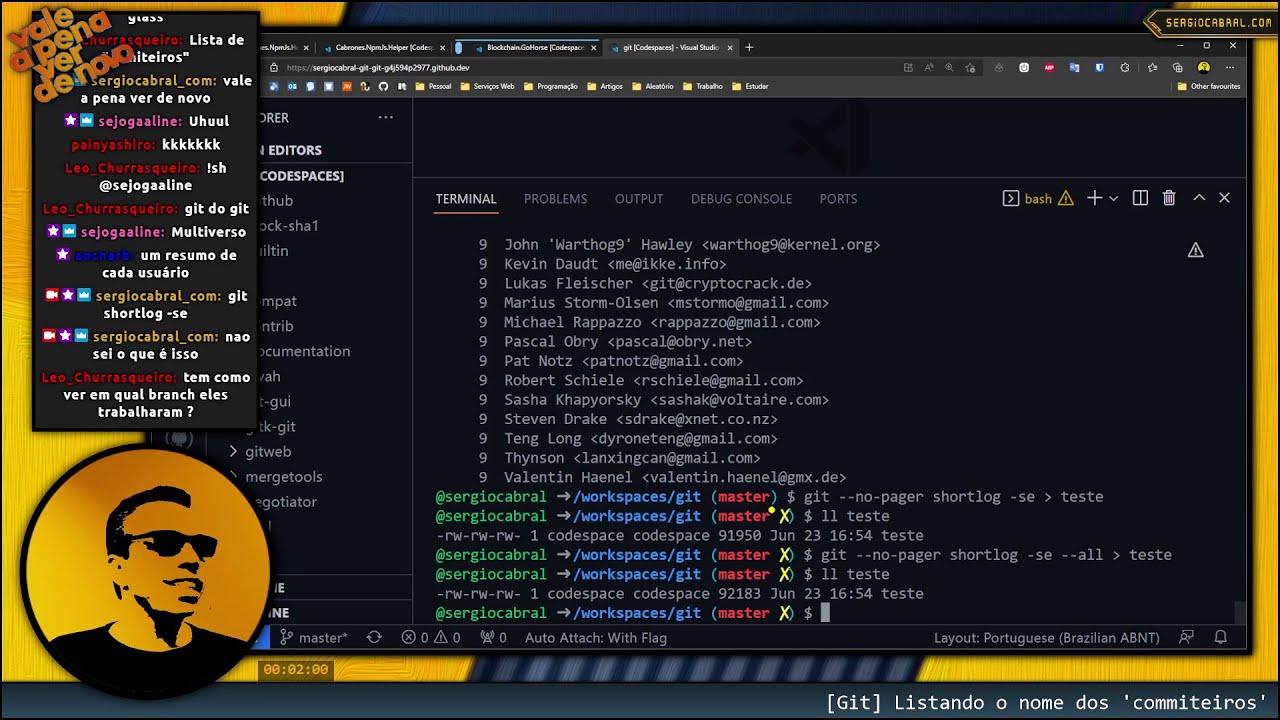Click the bash terminal profile label
Screen dimensions: 1280x720
tap(1038, 199)
